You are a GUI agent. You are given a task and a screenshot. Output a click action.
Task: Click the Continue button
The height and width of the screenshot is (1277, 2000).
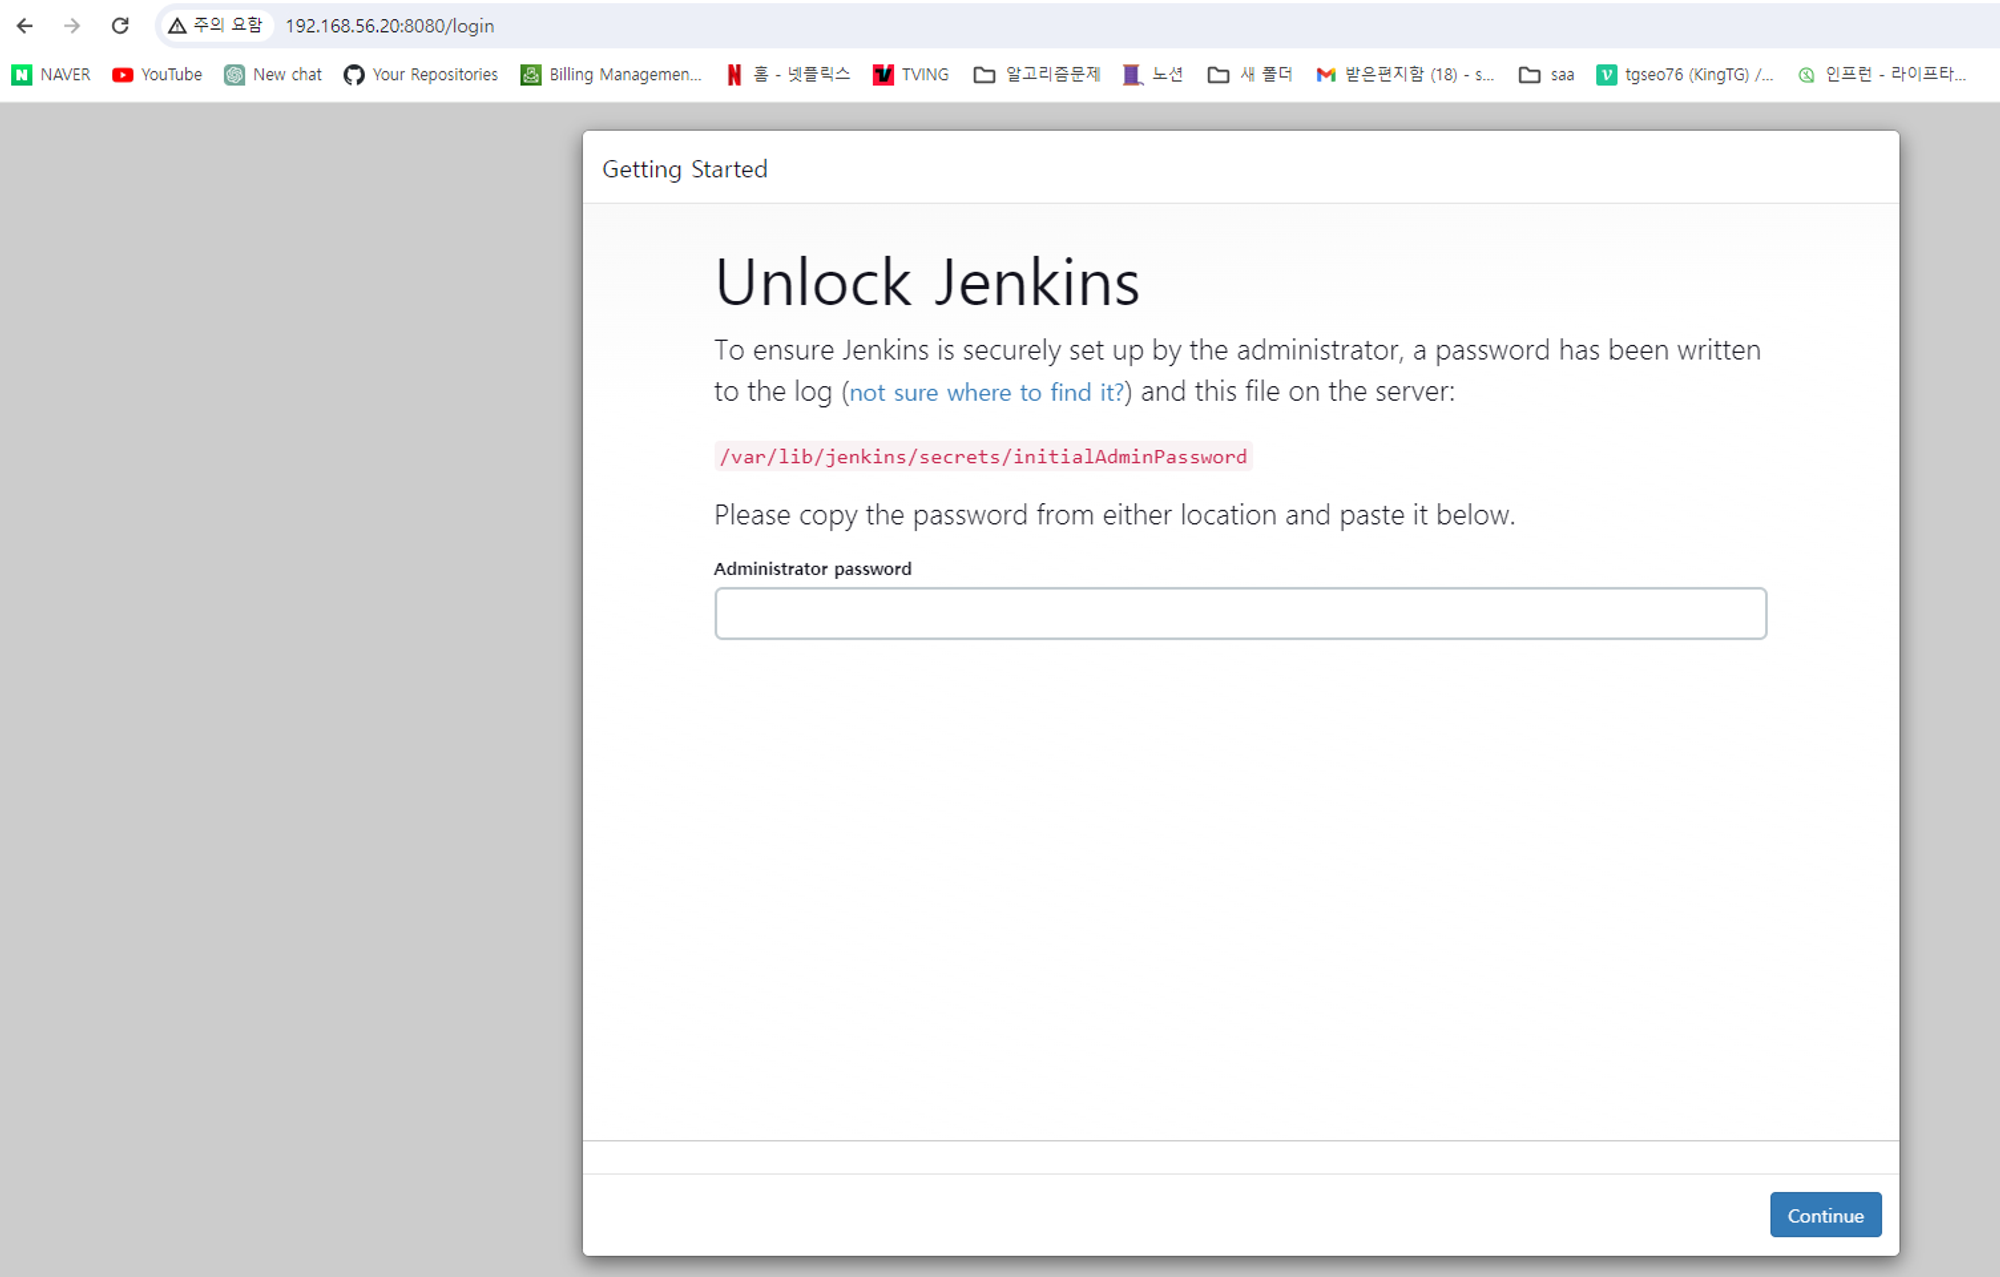coord(1825,1215)
